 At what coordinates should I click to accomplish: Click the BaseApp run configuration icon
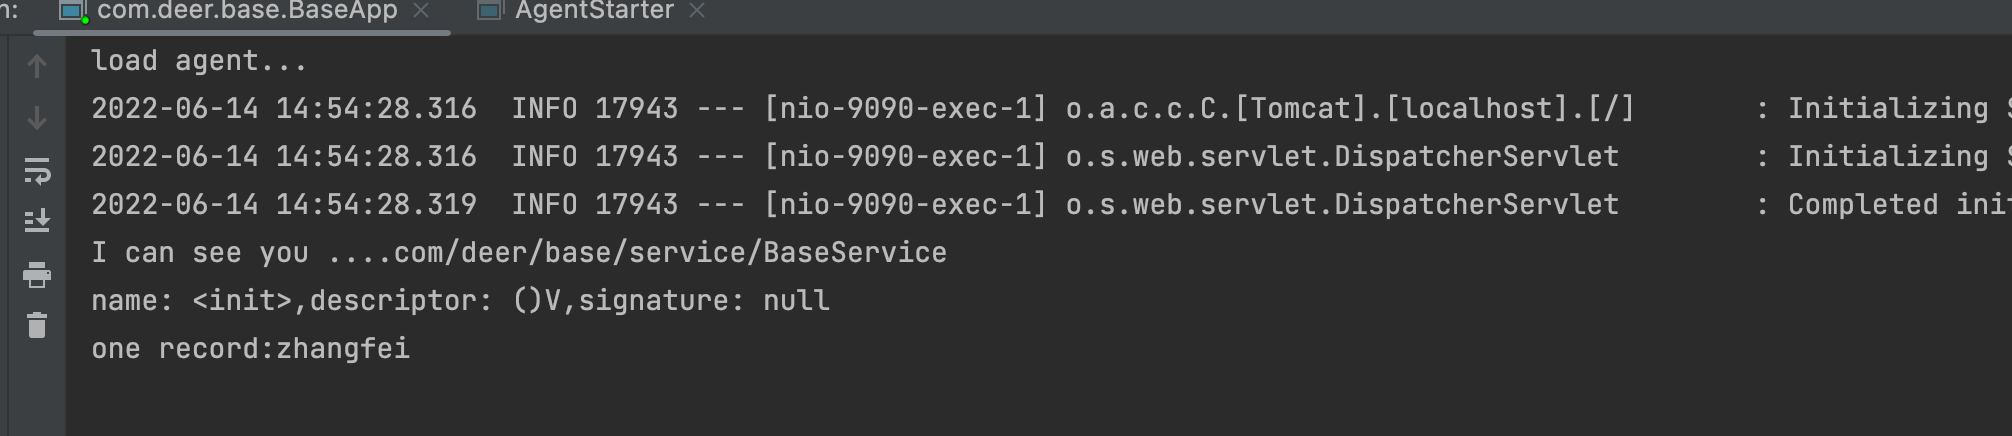[73, 11]
